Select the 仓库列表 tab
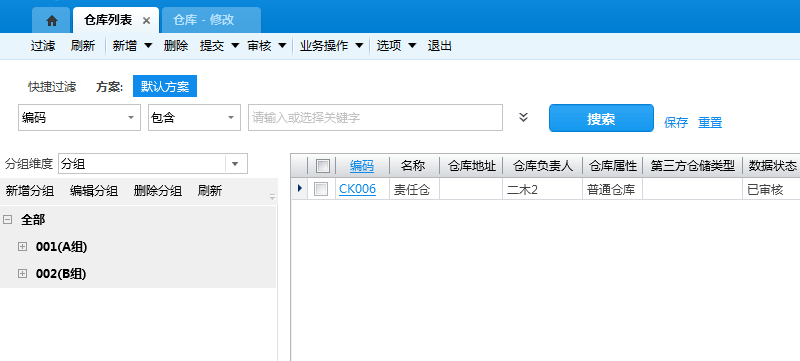Screen dimensions: 800x361 click(108, 20)
